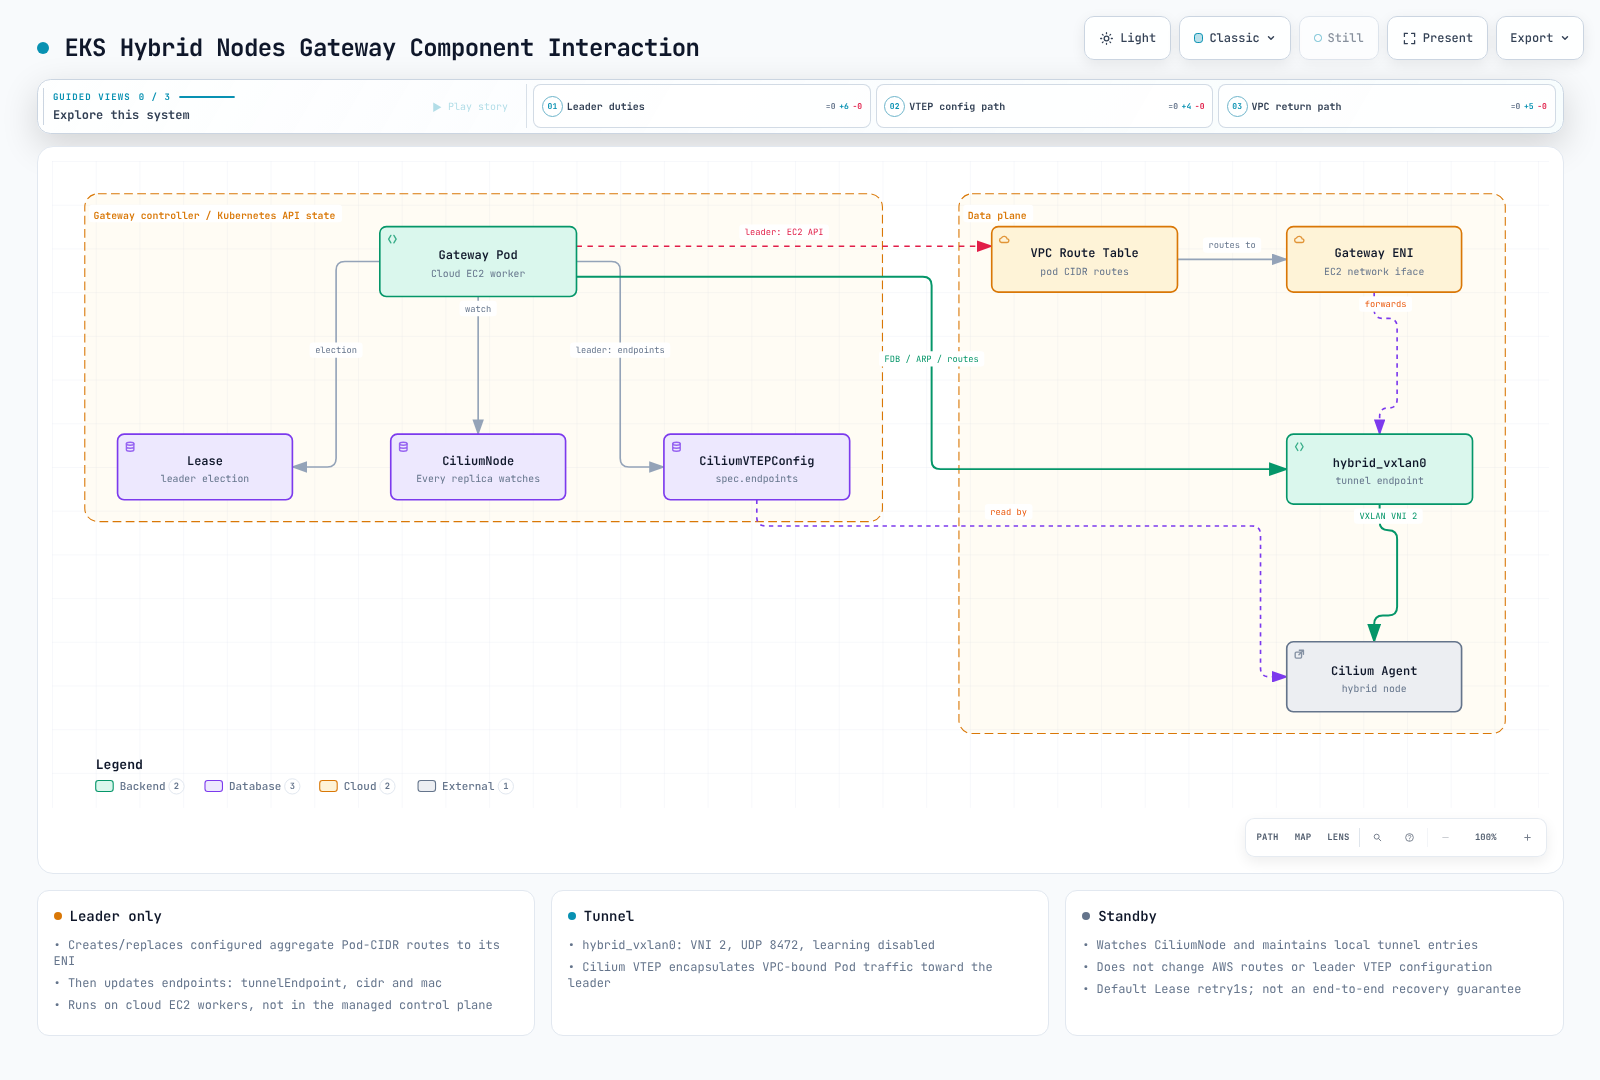This screenshot has height=1080, width=1600.
Task: Click the 'Standby' card heading
Action: coord(1127,916)
